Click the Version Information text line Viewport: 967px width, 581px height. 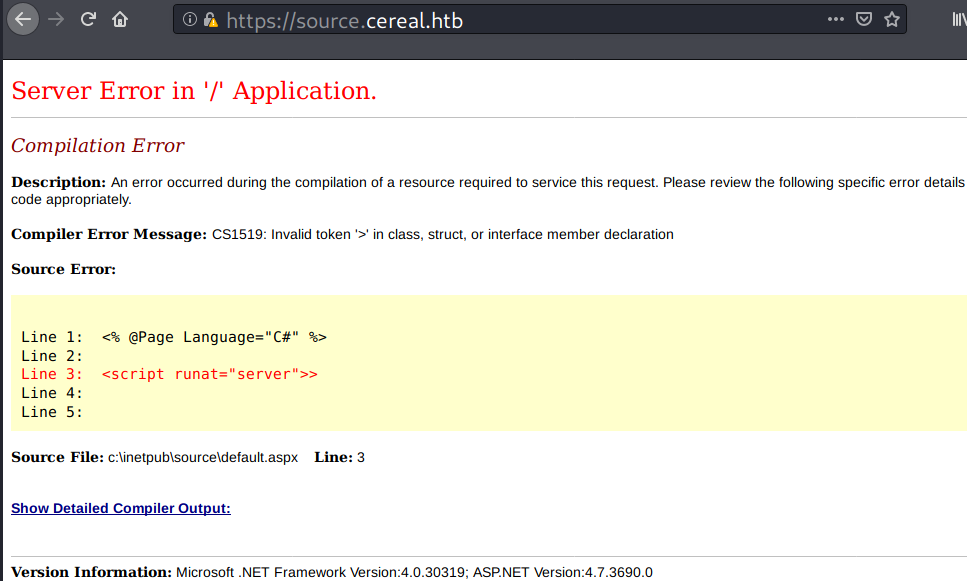tap(331, 572)
